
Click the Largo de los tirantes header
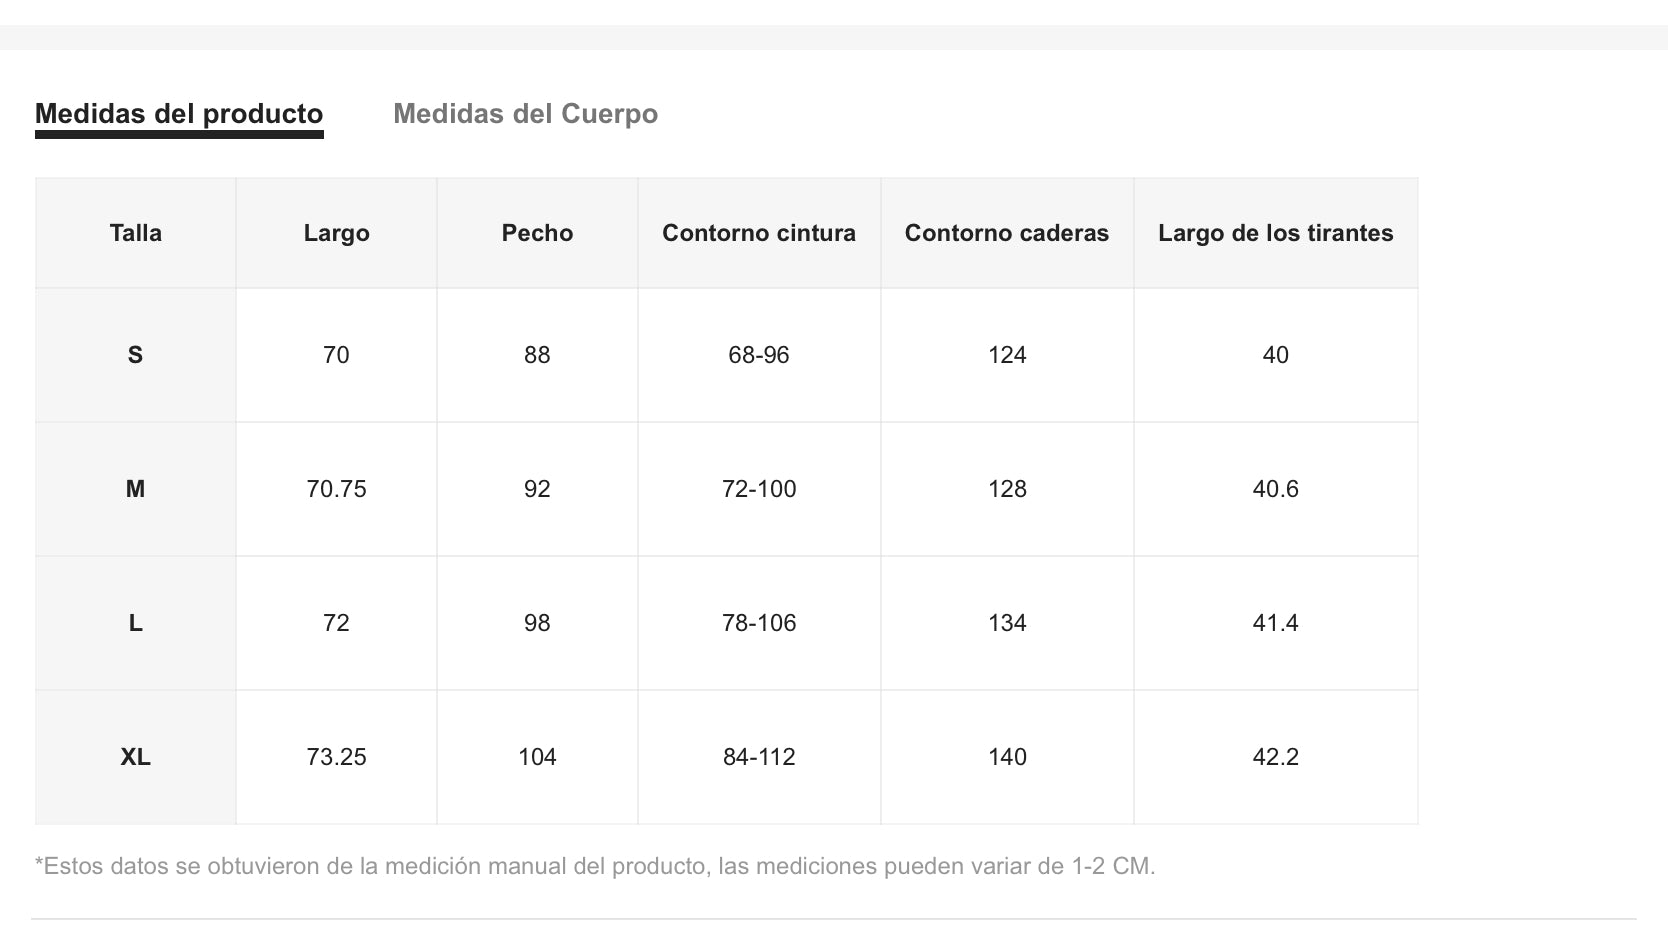pyautogui.click(x=1275, y=233)
